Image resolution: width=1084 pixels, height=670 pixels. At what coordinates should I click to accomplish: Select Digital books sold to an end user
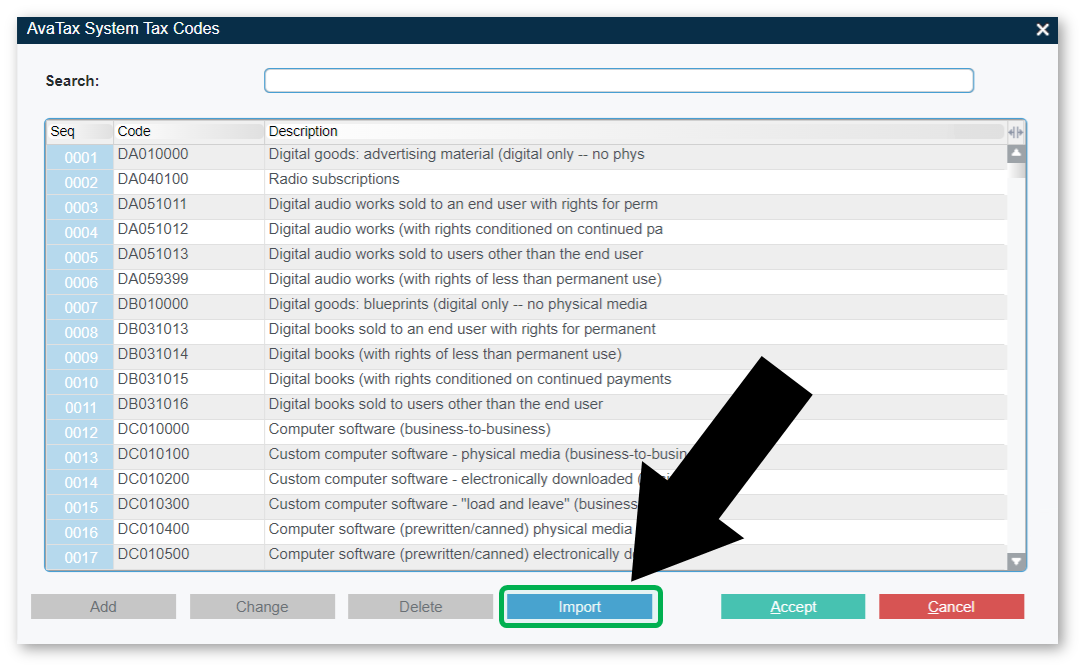pyautogui.click(x=462, y=329)
